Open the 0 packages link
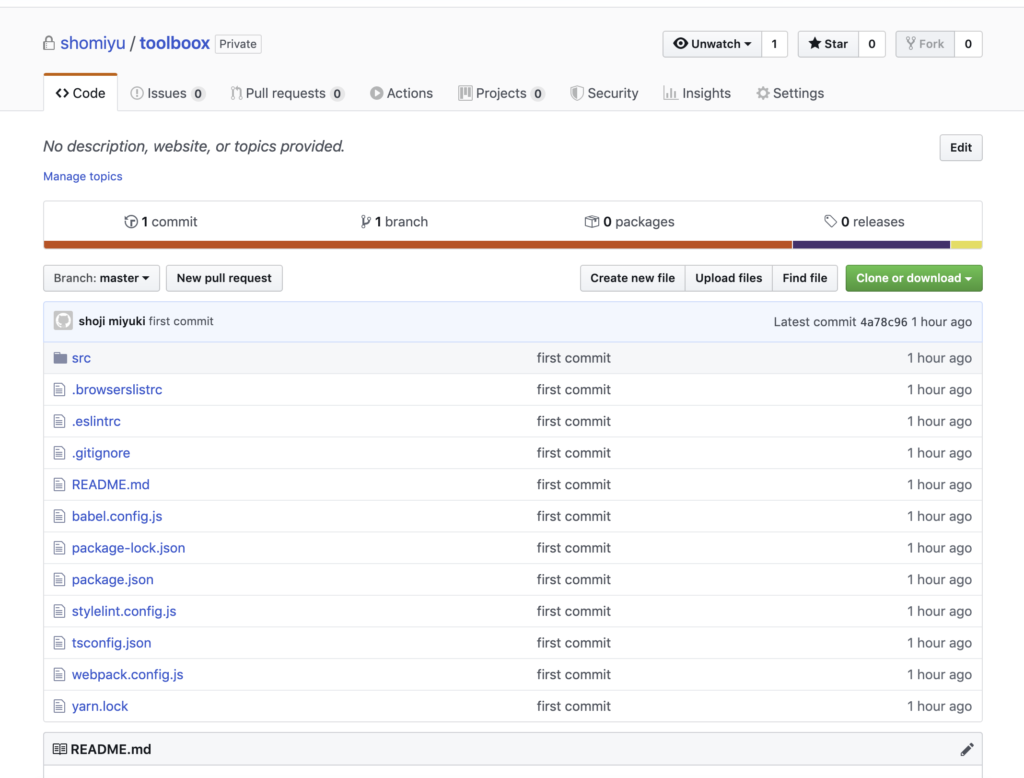Image resolution: width=1024 pixels, height=778 pixels. point(630,222)
